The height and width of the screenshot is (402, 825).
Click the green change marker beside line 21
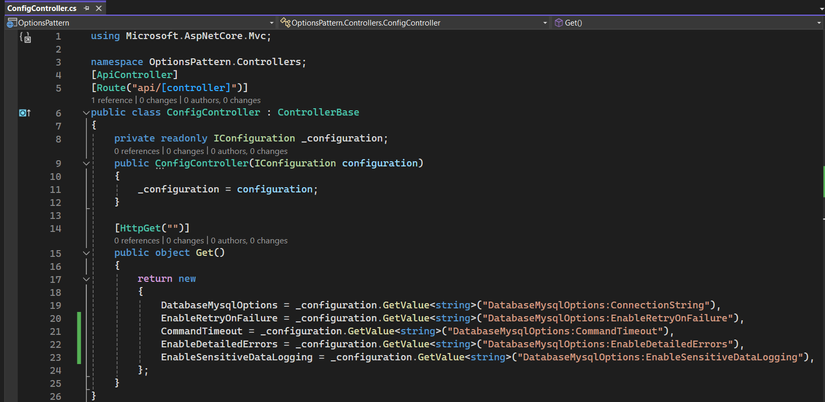[79, 331]
